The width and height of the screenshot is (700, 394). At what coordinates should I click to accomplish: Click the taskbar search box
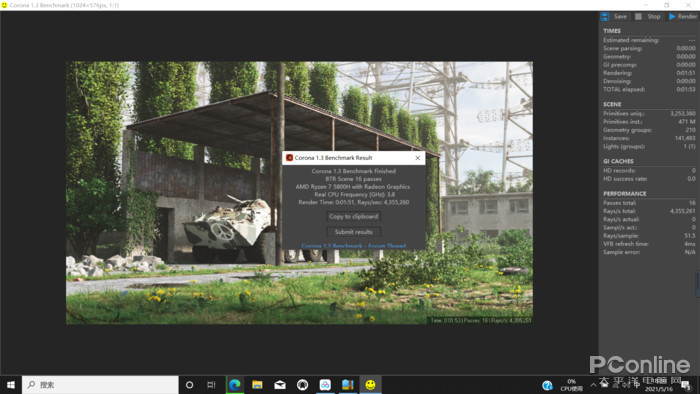100,385
